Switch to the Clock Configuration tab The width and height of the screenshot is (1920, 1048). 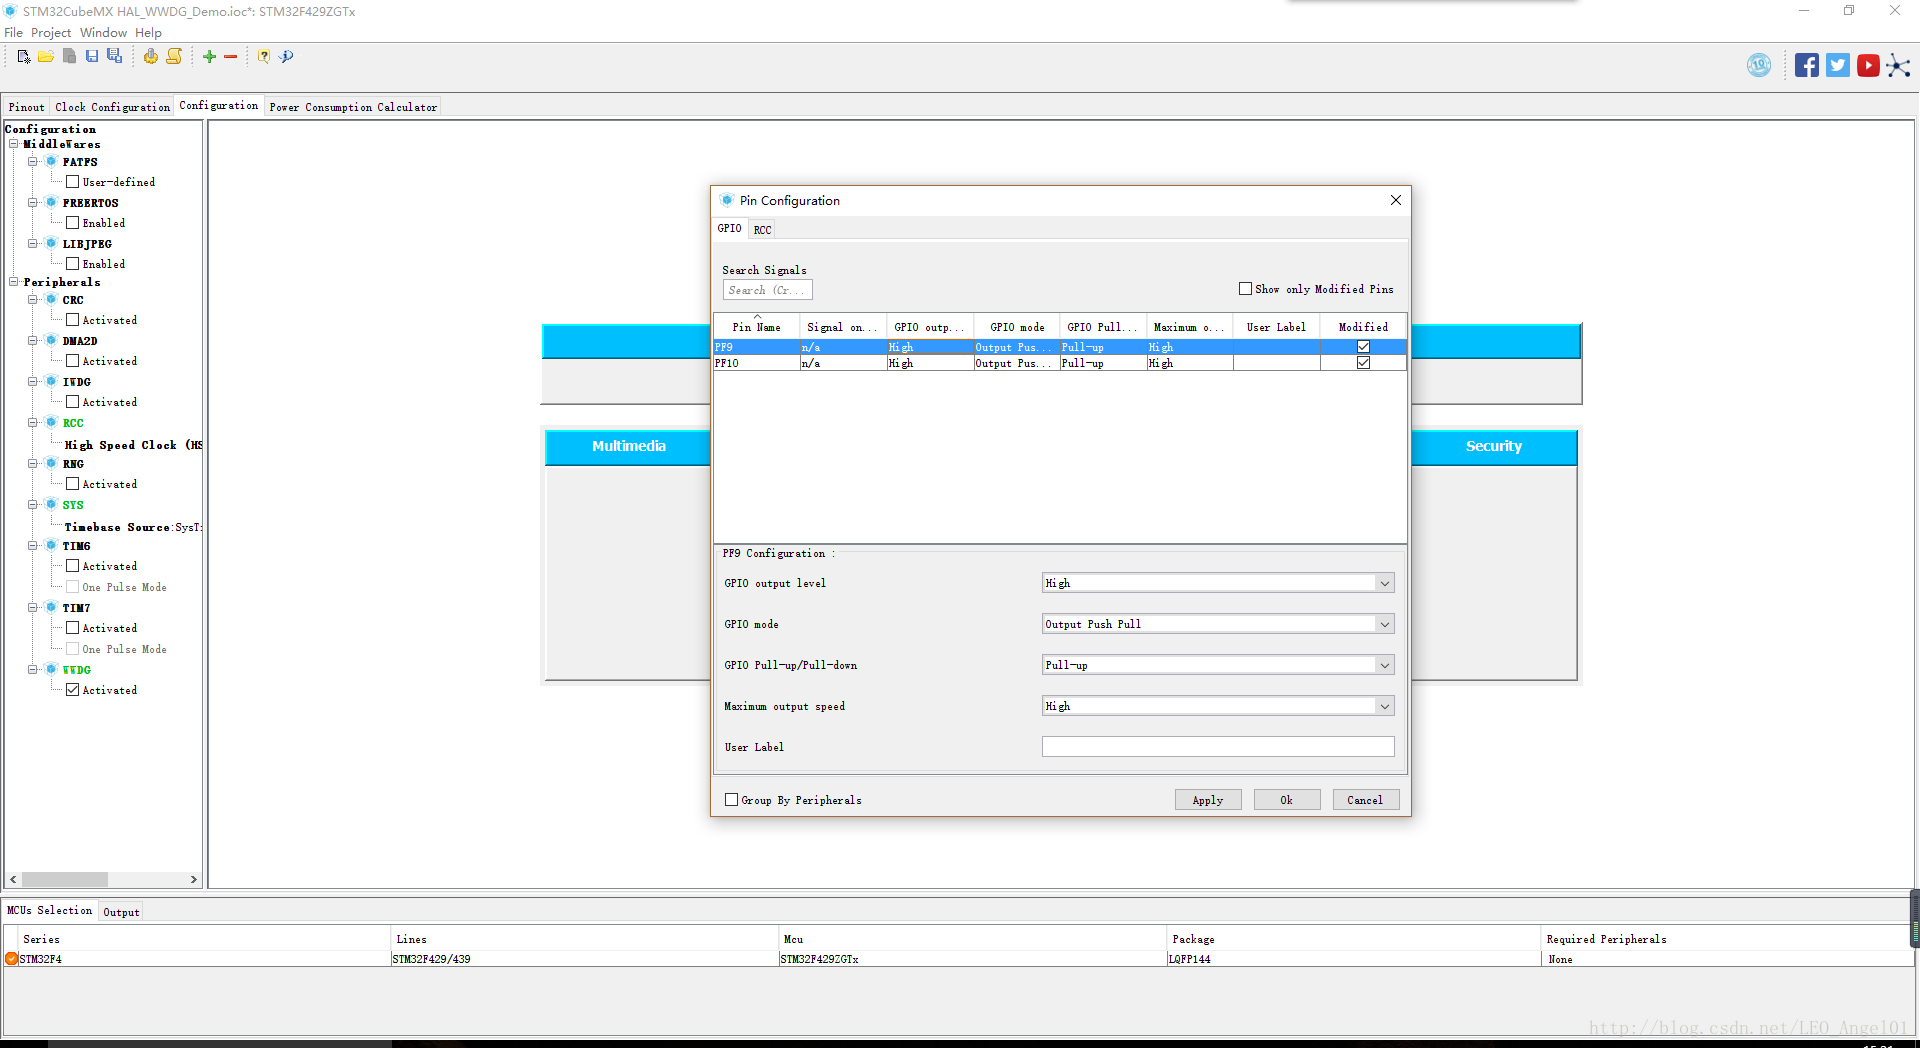[x=113, y=107]
